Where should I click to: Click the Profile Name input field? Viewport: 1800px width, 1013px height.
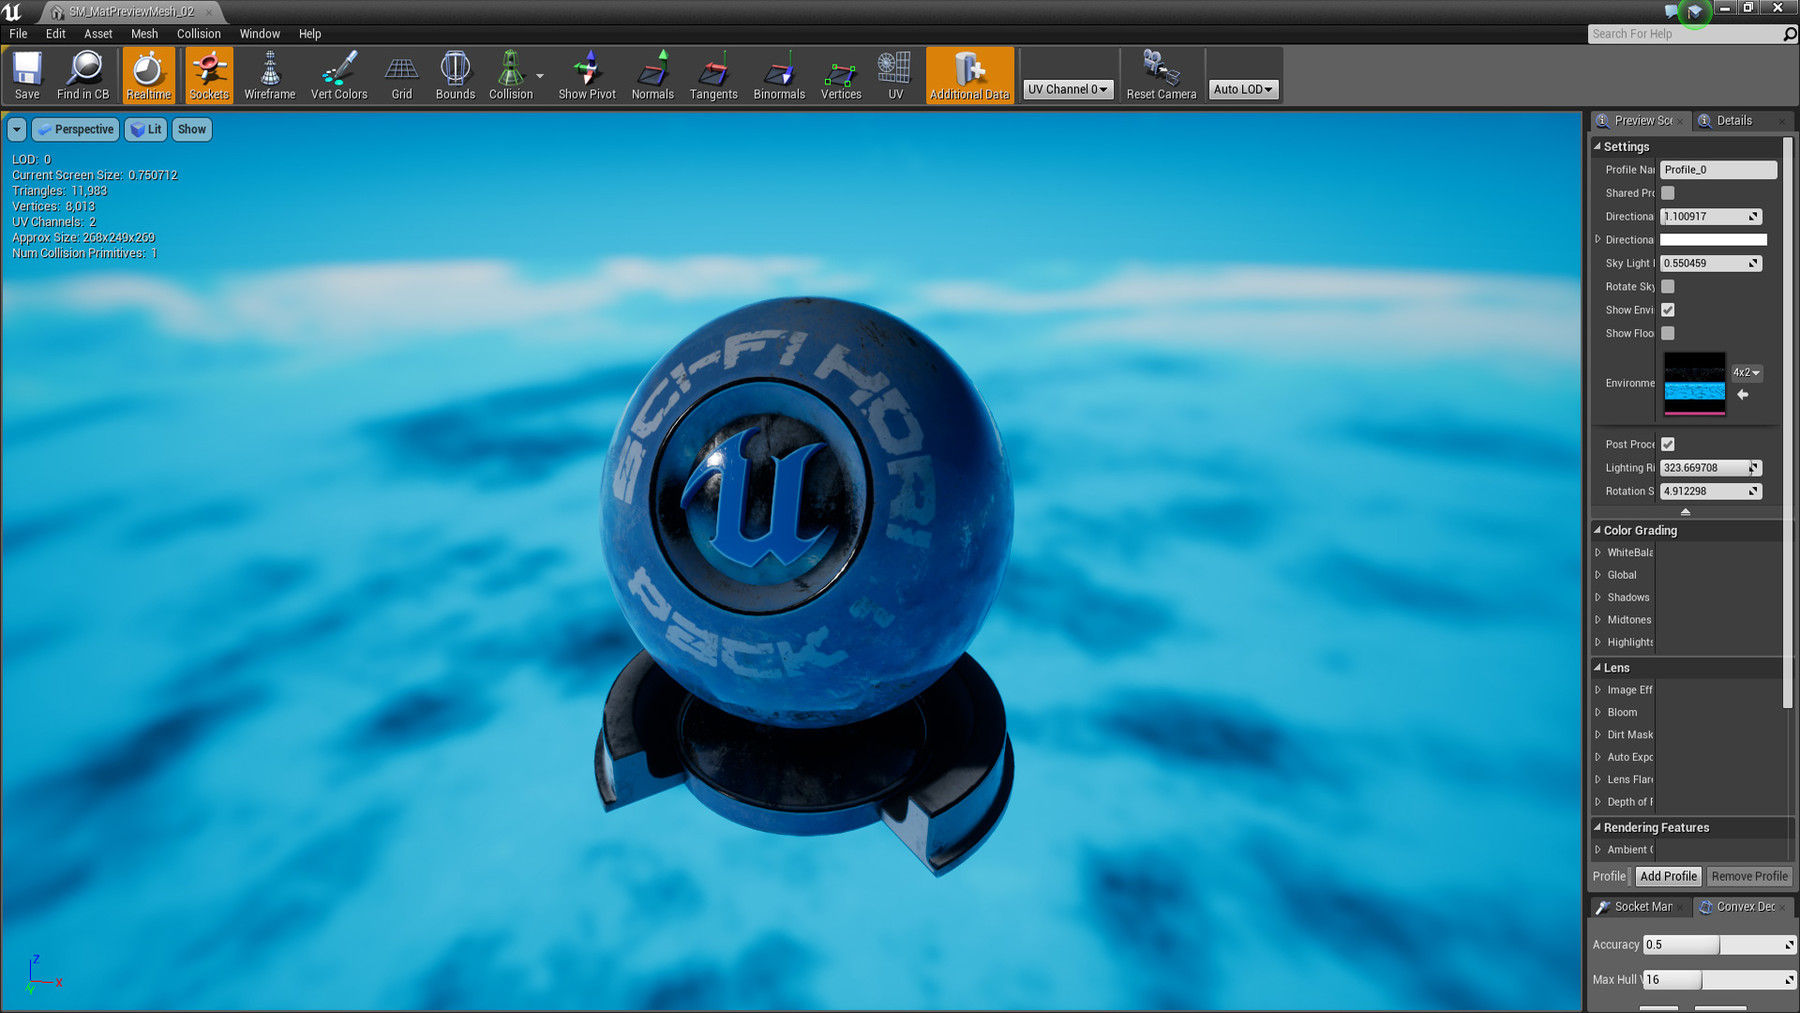(1718, 170)
